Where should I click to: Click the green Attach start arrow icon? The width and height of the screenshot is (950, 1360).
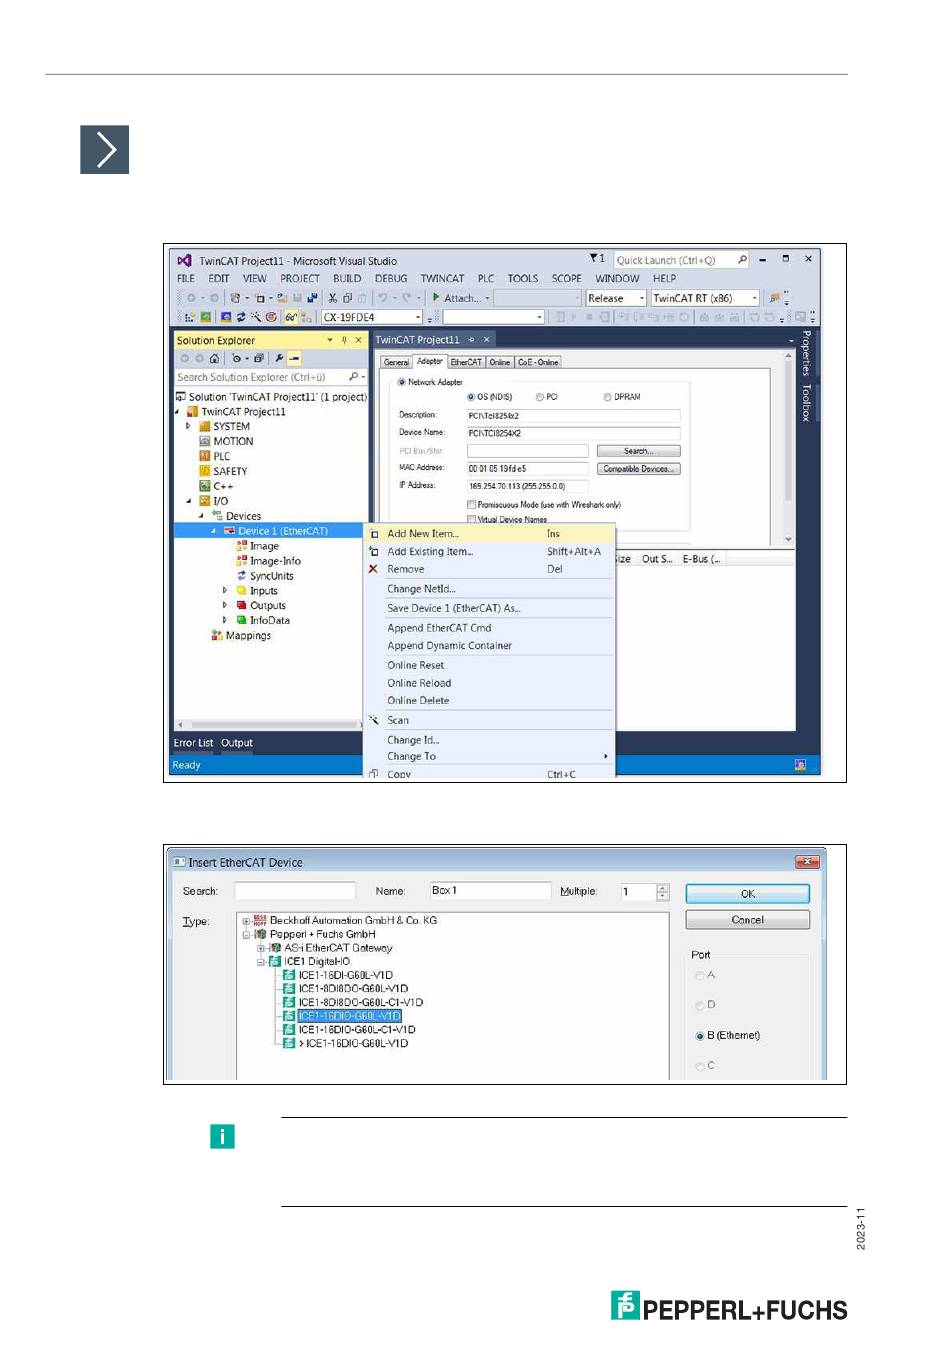(436, 298)
